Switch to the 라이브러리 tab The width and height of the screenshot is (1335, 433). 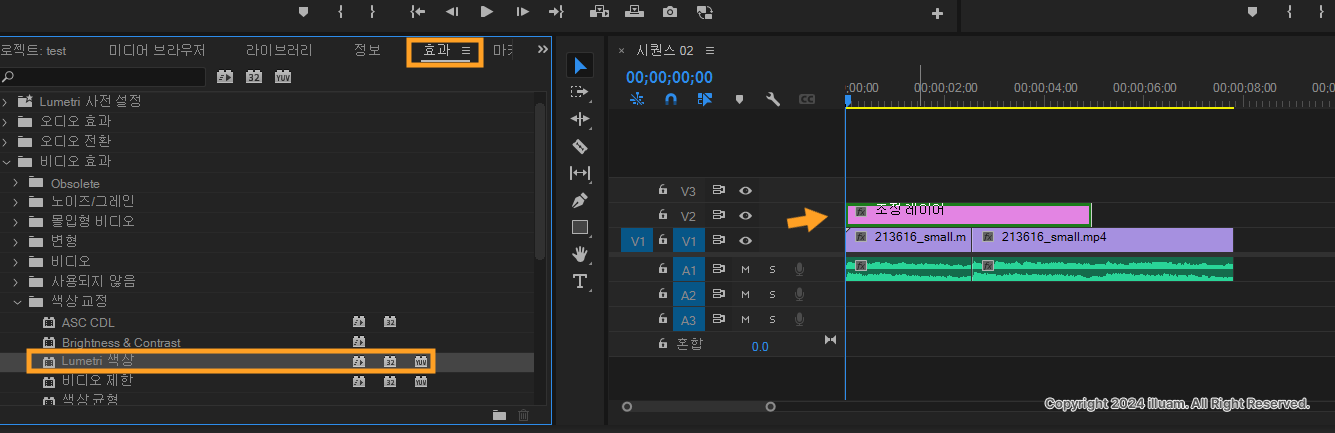click(279, 50)
